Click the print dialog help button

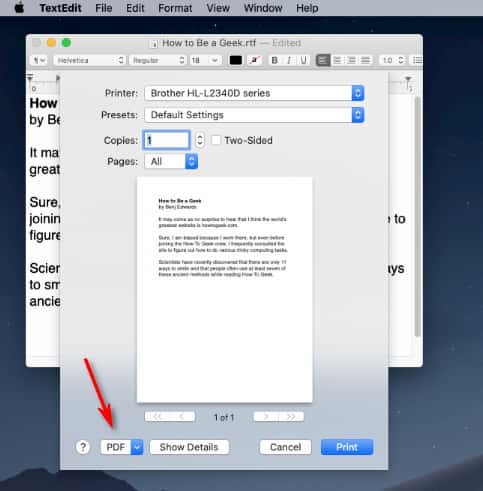click(x=83, y=447)
